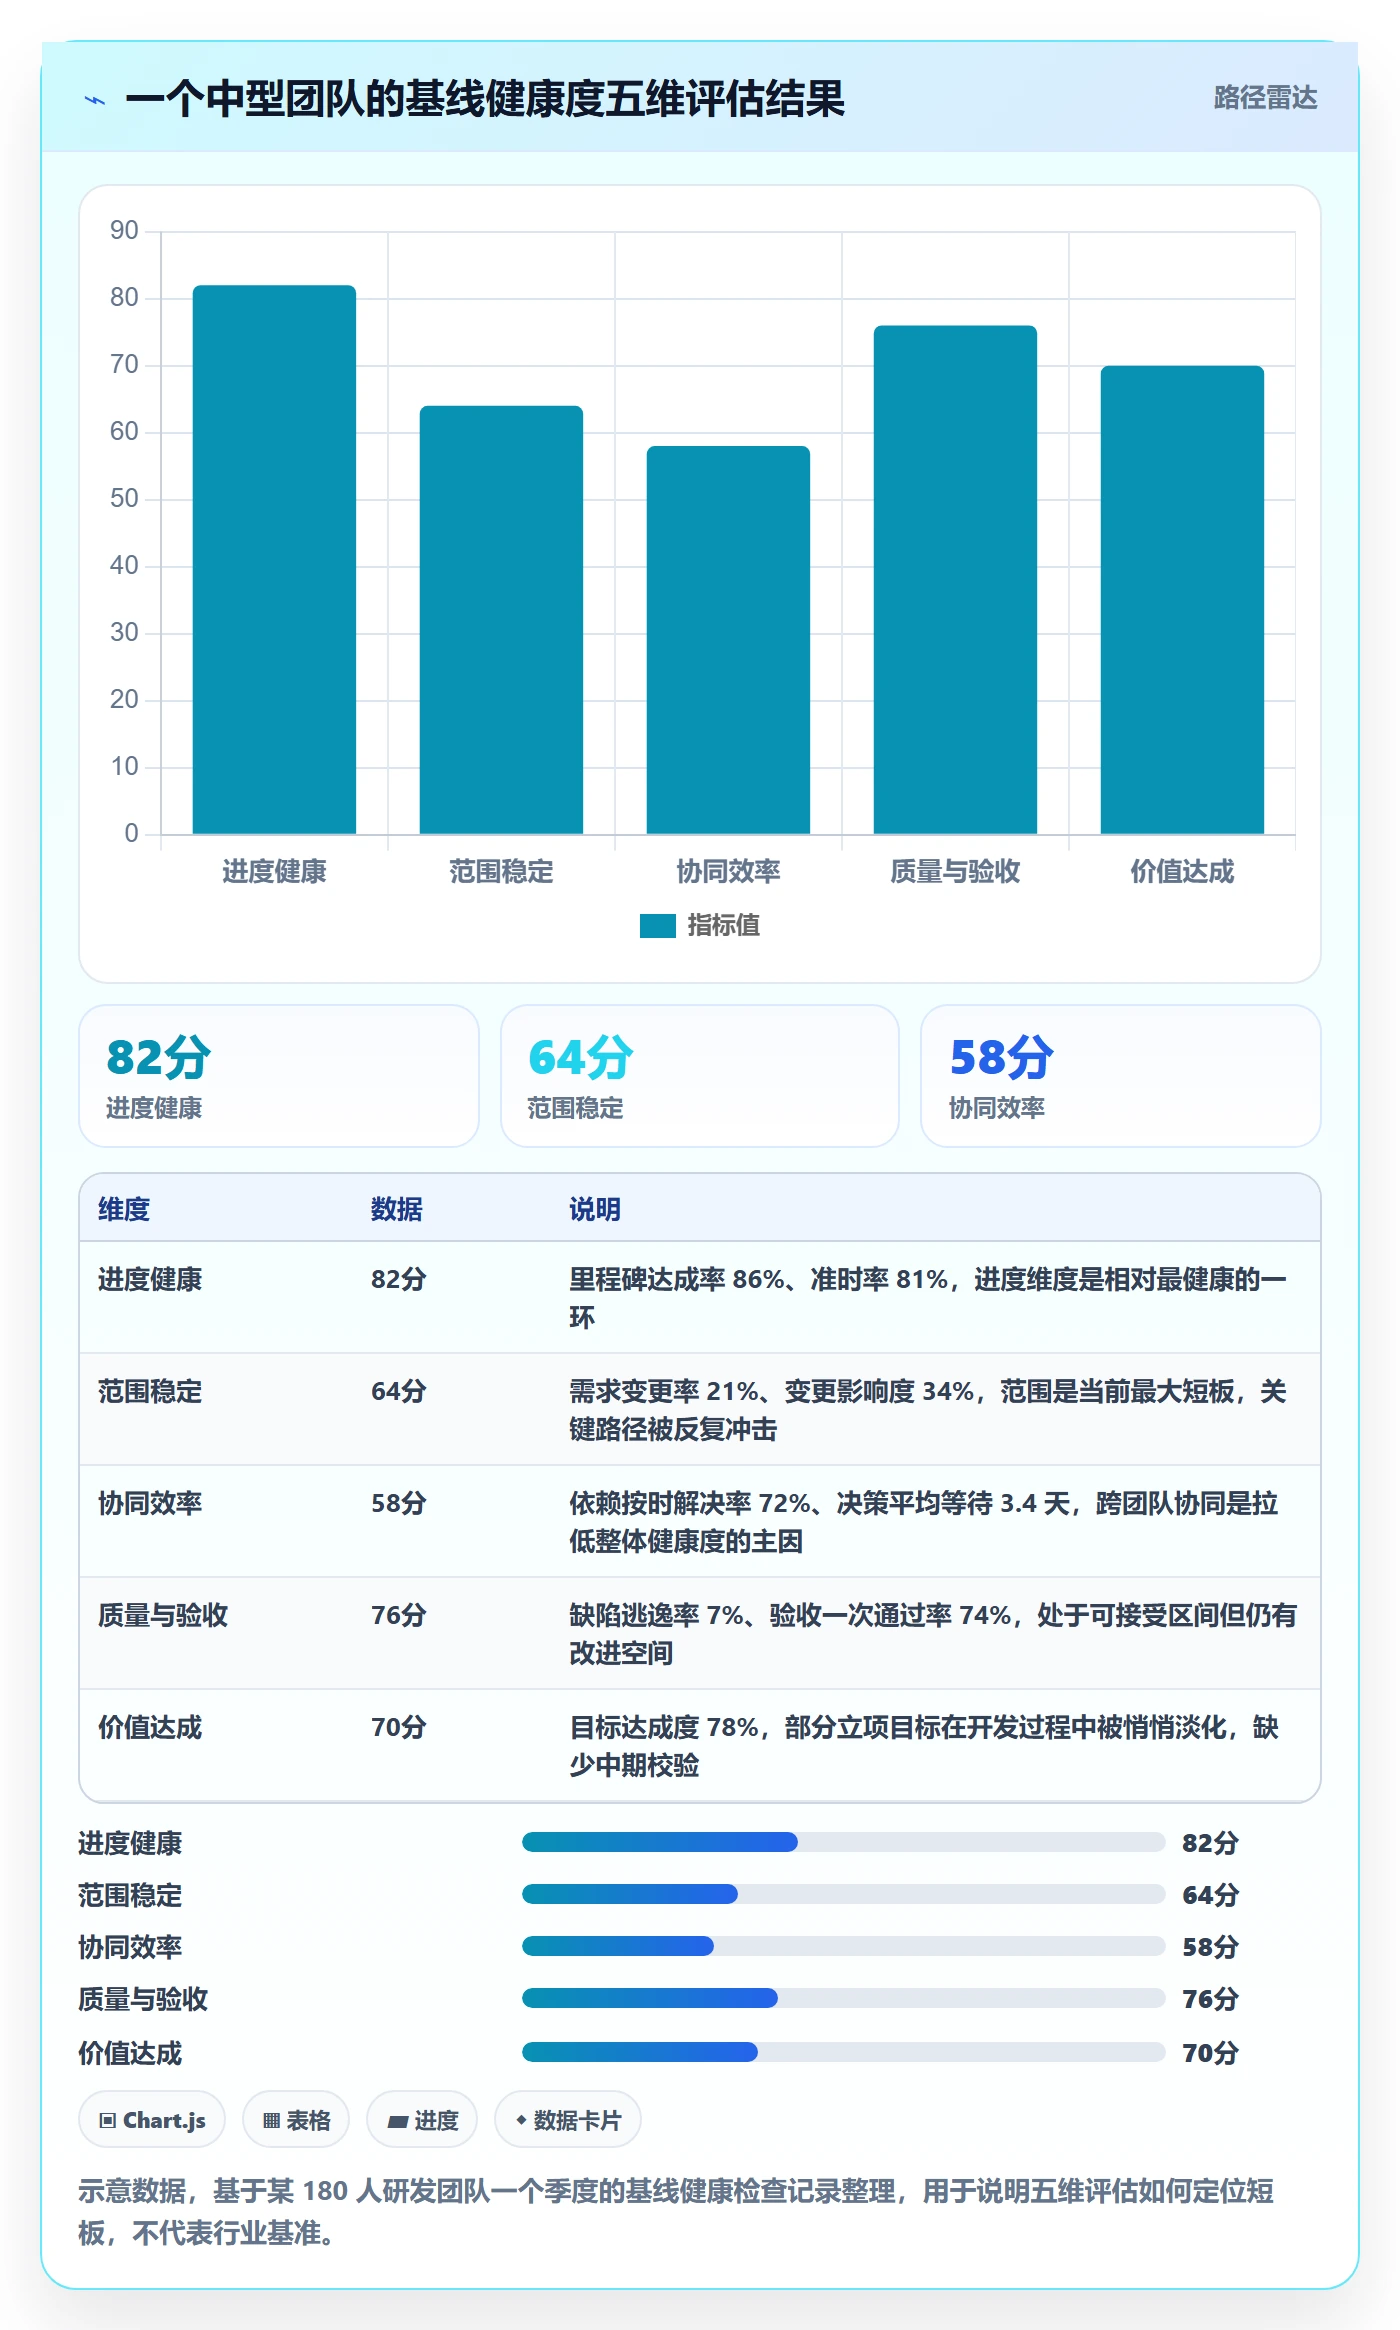Click the 价值达成 progress bar
This screenshot has width=1400, height=2330.
click(x=844, y=2052)
